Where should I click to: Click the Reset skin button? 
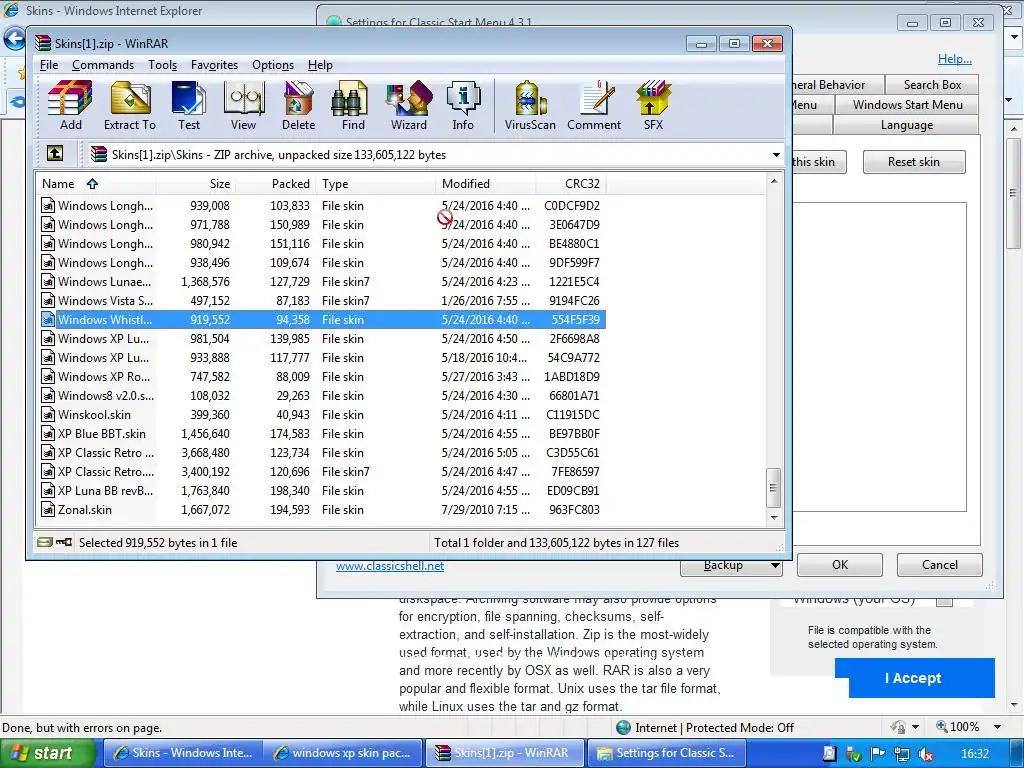pos(914,162)
